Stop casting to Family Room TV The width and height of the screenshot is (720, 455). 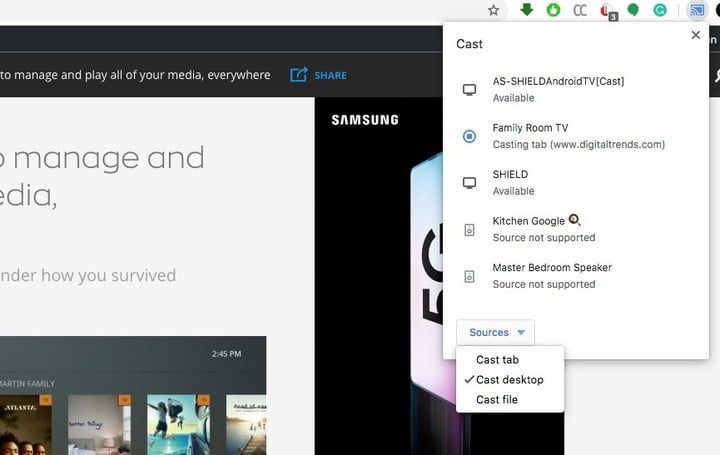(469, 136)
